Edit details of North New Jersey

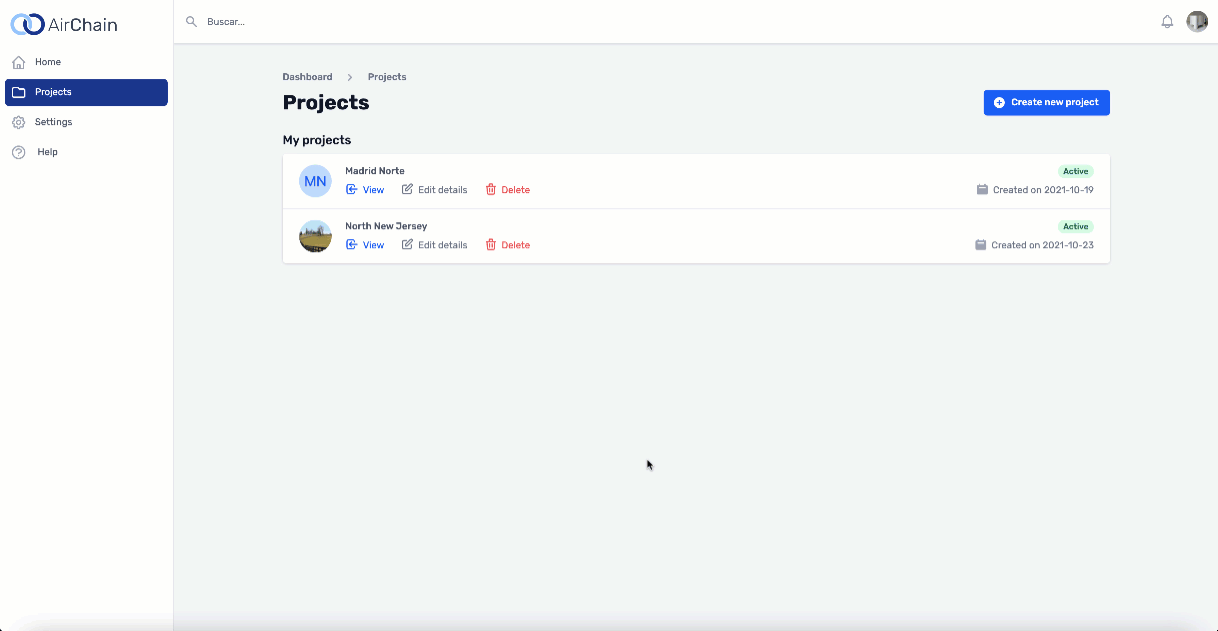click(x=434, y=245)
